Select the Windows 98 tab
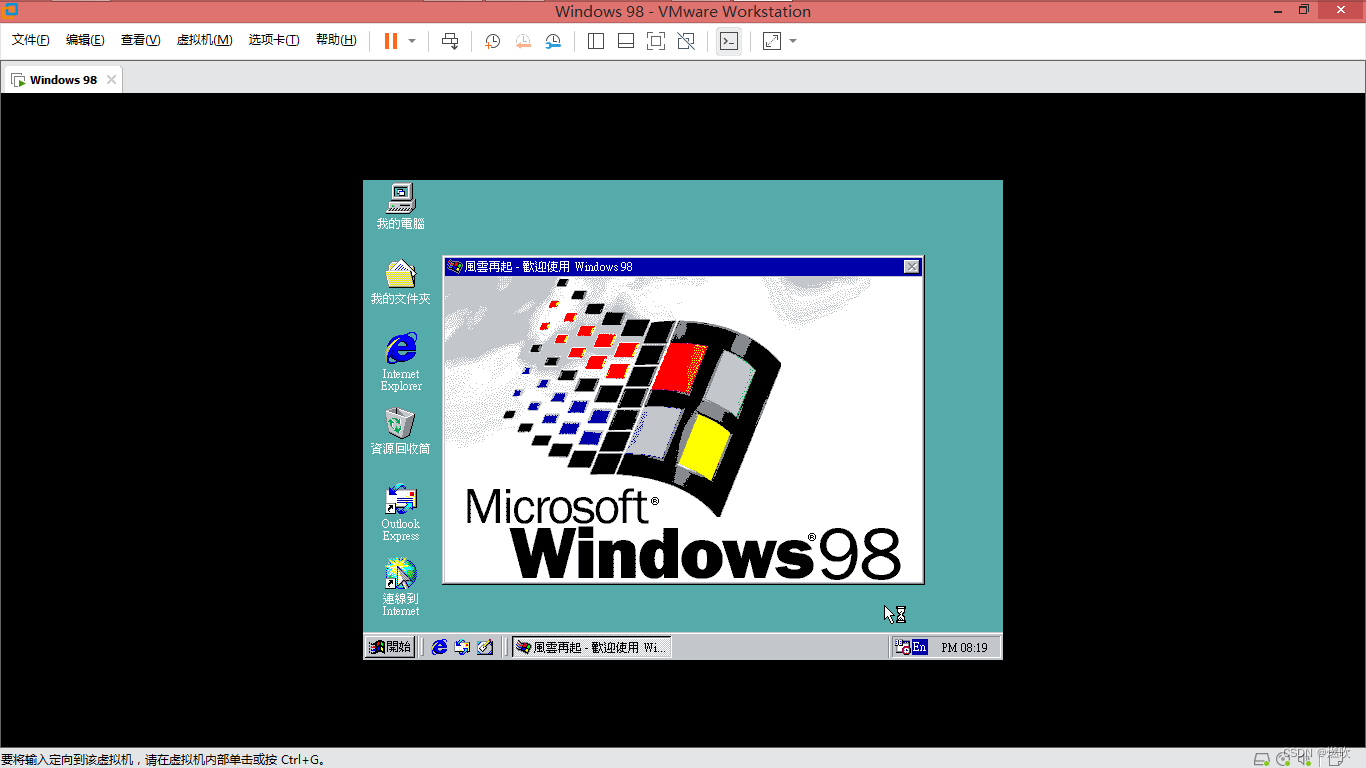This screenshot has width=1366, height=768. pos(62,79)
